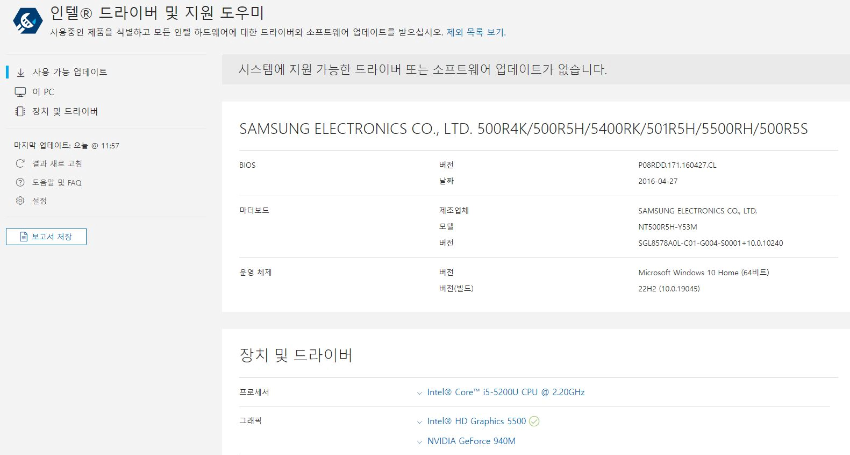Click the BIOS date 2016-04-27
The image size is (850, 455).
658,181
